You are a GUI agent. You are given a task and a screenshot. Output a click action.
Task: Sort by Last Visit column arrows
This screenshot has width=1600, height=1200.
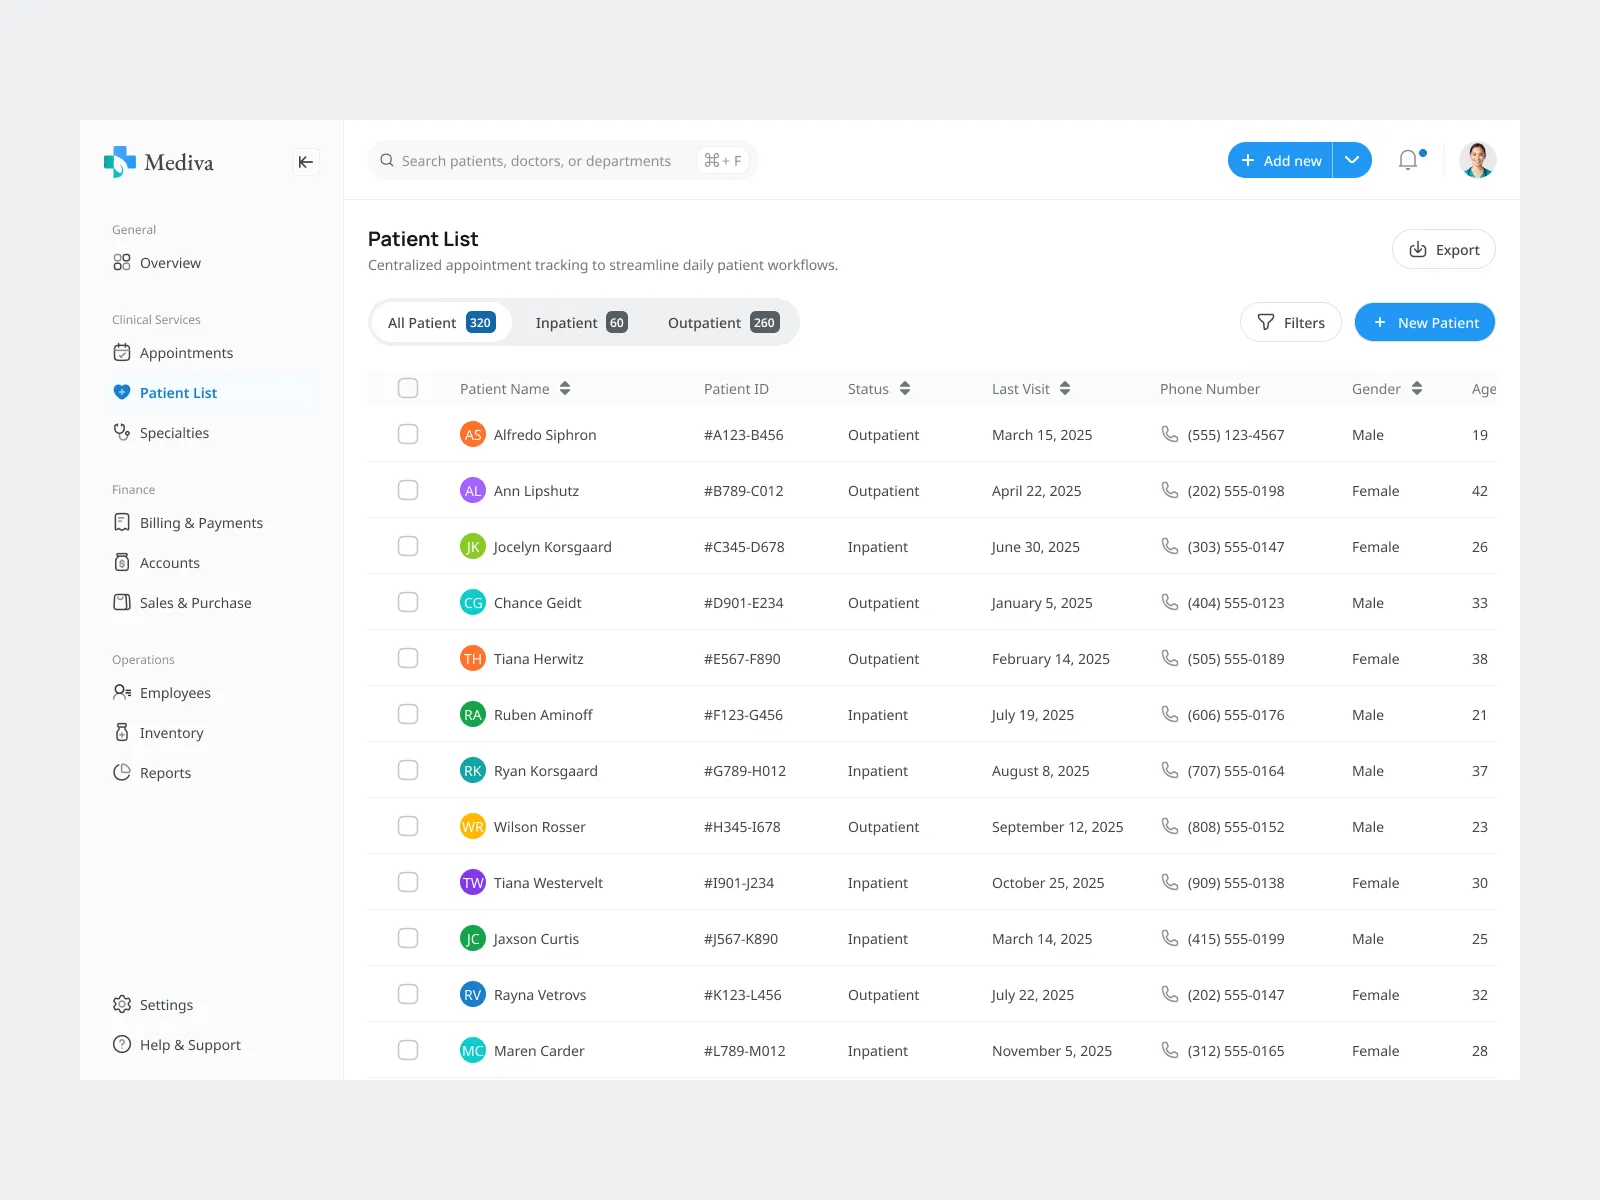click(x=1065, y=388)
